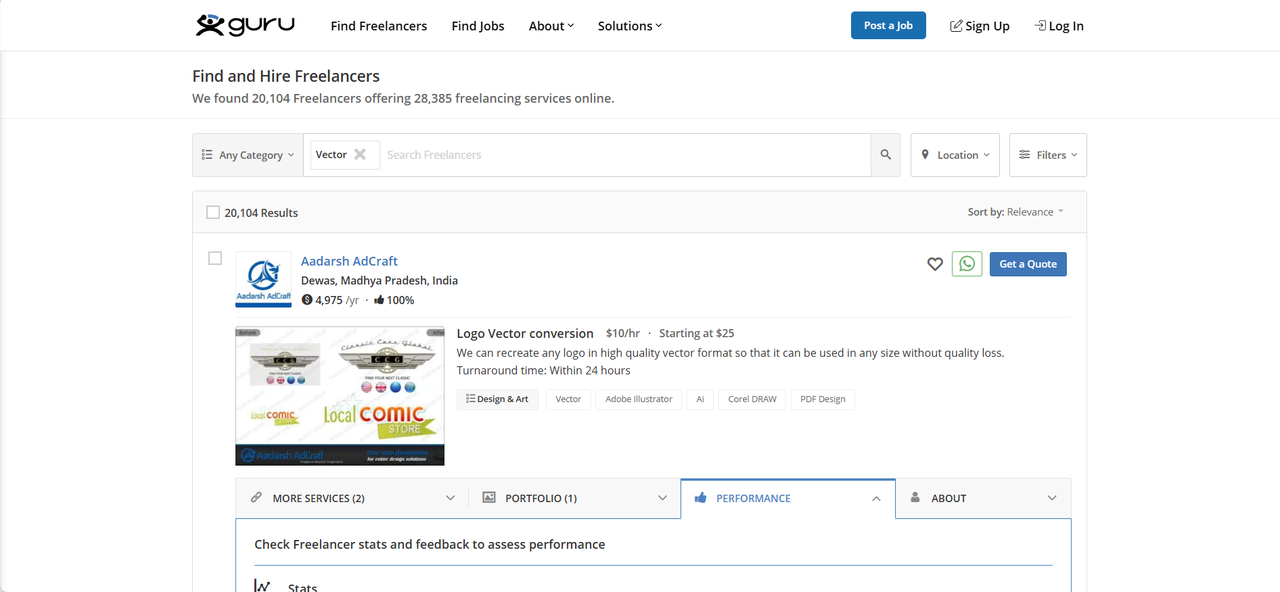Click the Ai skill tag

pos(700,399)
